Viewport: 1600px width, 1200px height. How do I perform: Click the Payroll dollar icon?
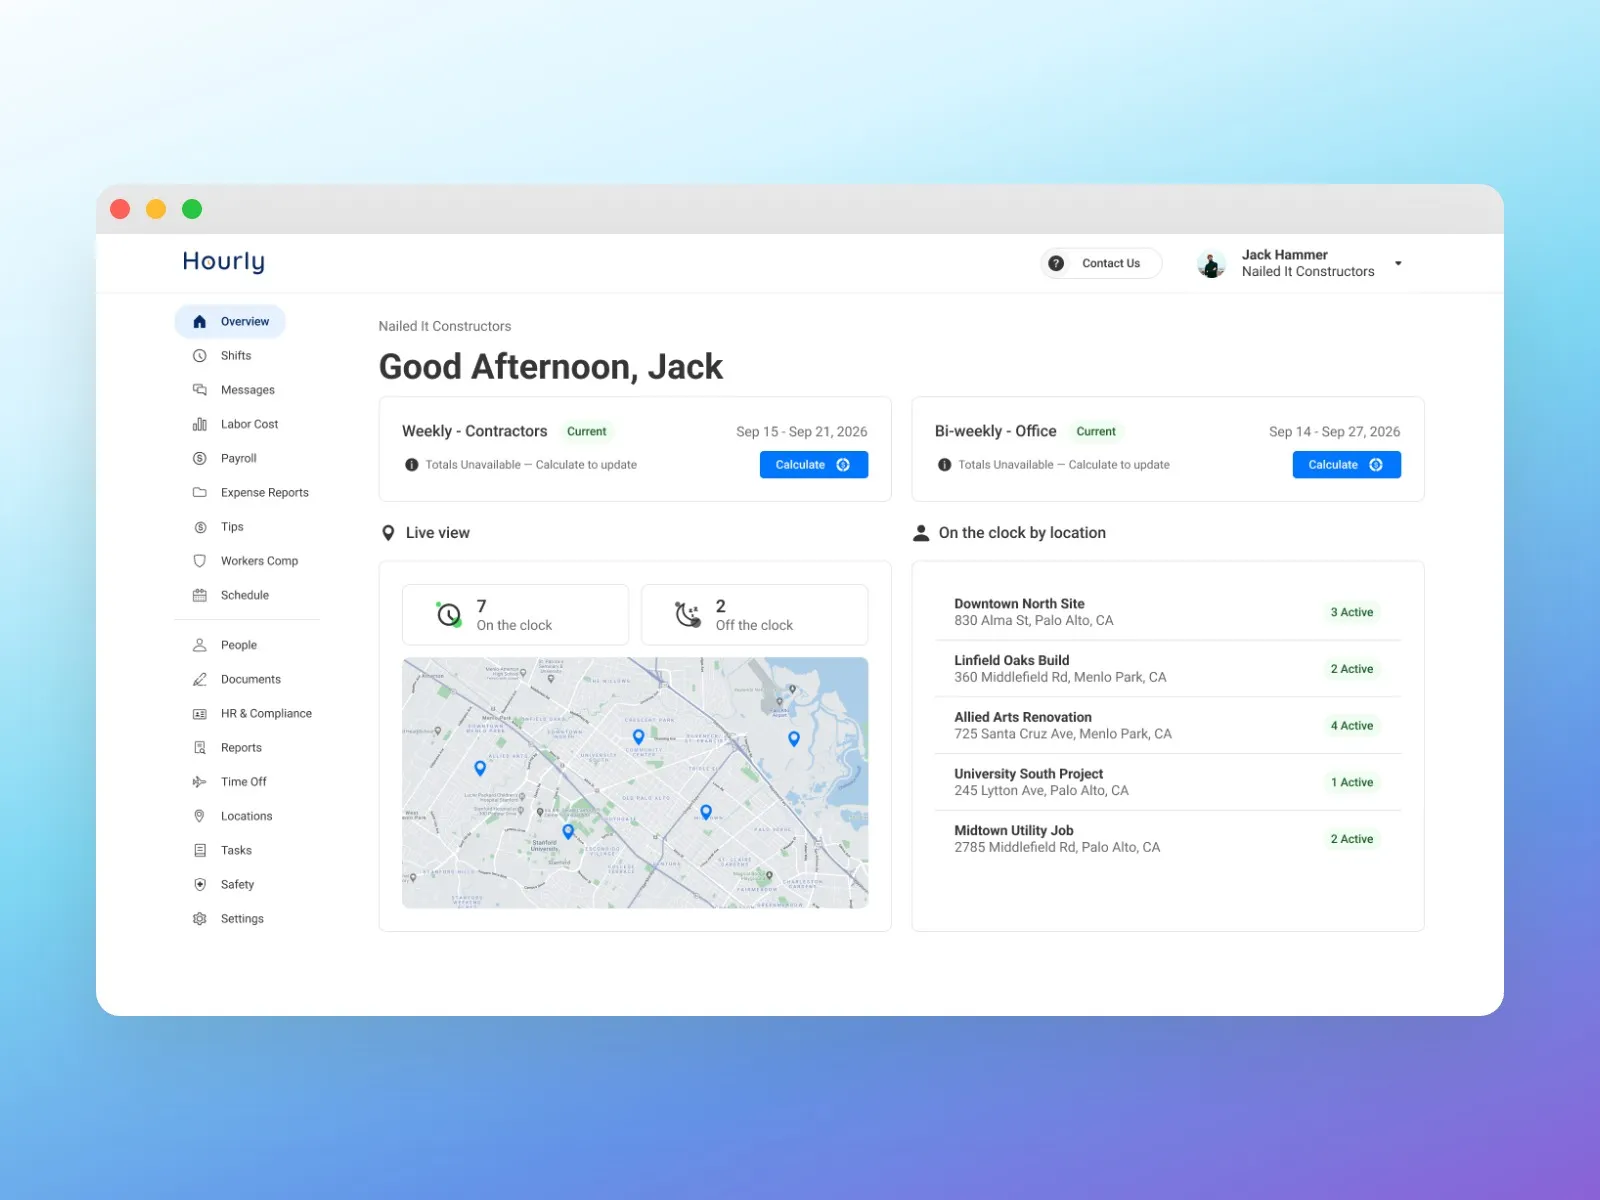click(199, 458)
